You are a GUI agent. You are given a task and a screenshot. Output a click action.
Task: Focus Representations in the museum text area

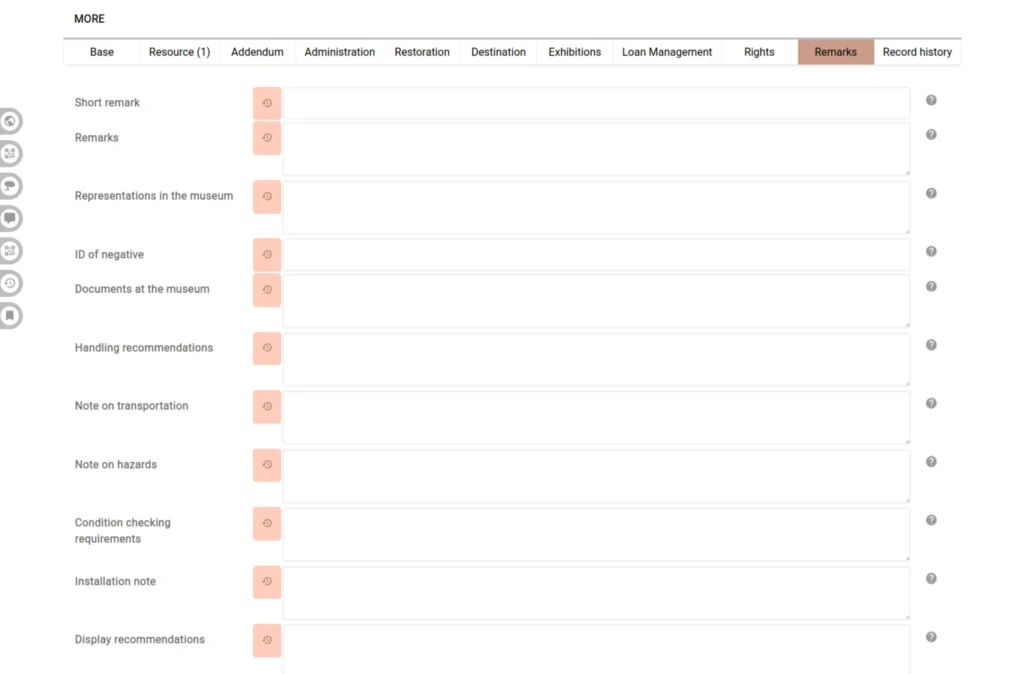[596, 208]
